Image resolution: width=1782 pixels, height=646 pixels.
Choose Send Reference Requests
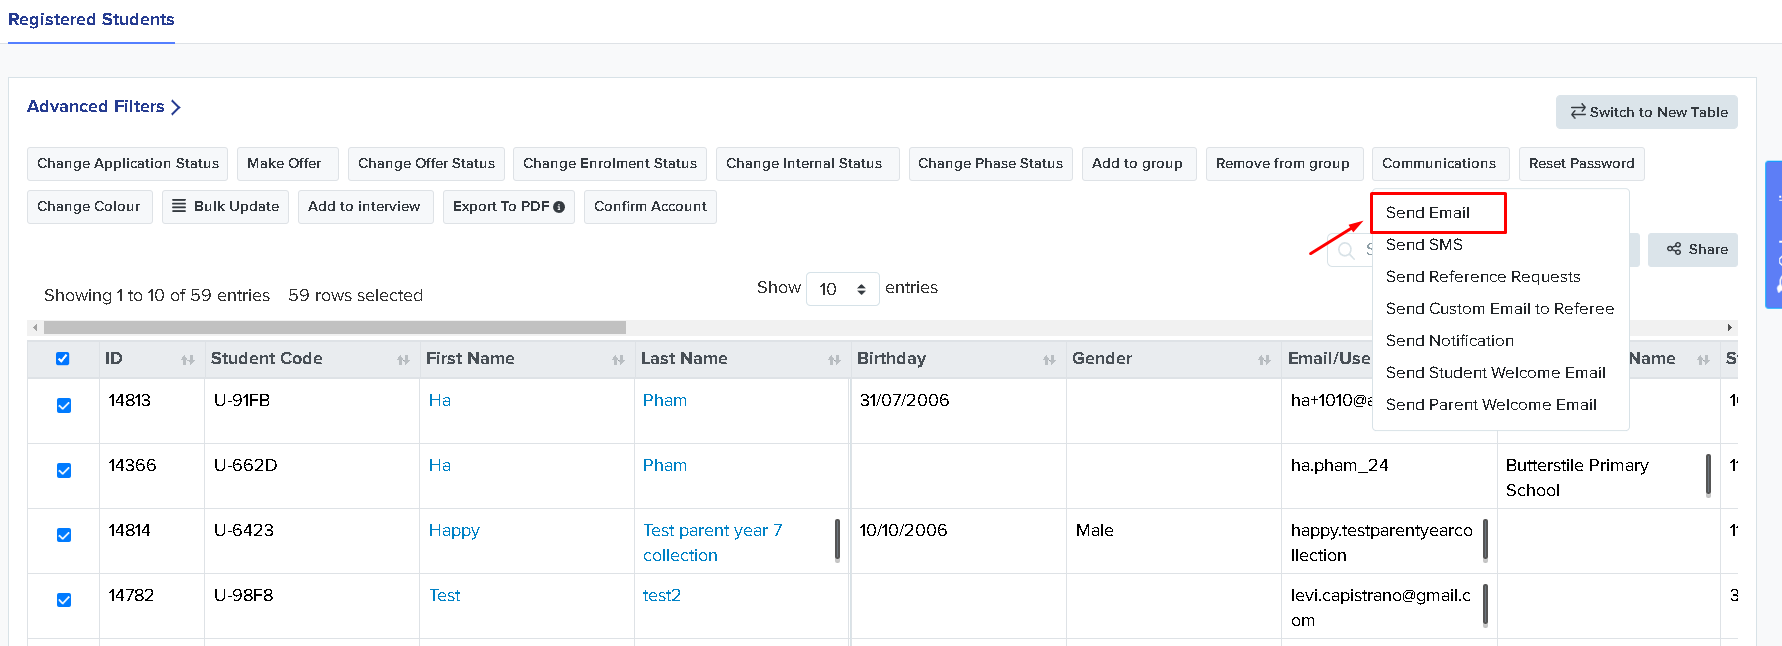1483,277
